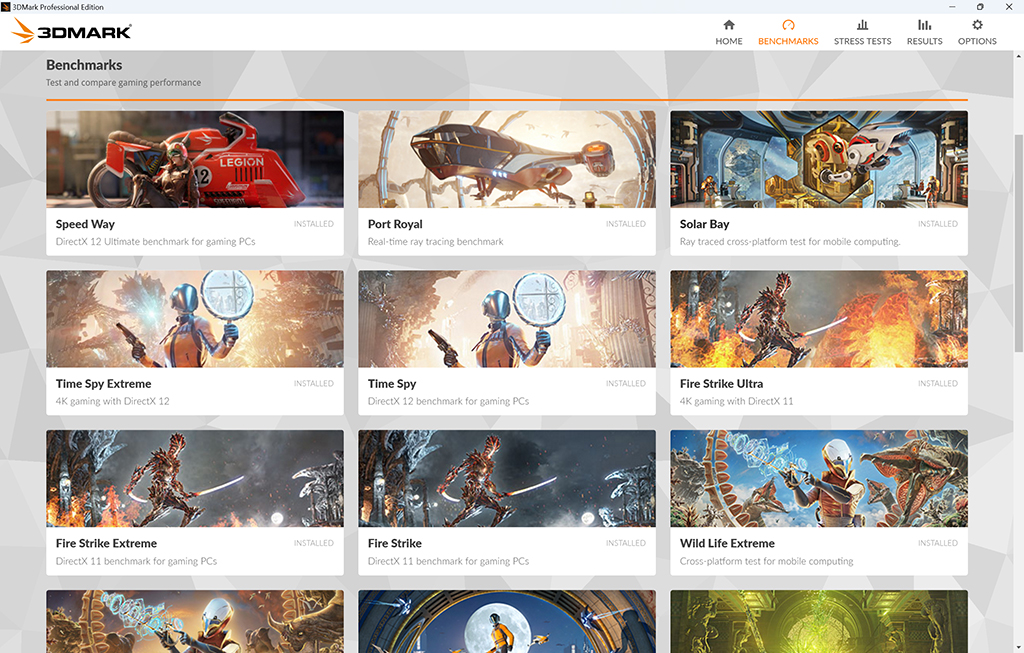Click the 3DMark title bar app icon
1024x653 pixels.
6,7
